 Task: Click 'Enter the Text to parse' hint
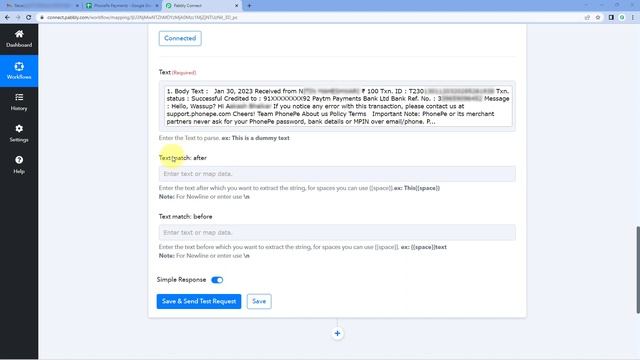click(224, 138)
